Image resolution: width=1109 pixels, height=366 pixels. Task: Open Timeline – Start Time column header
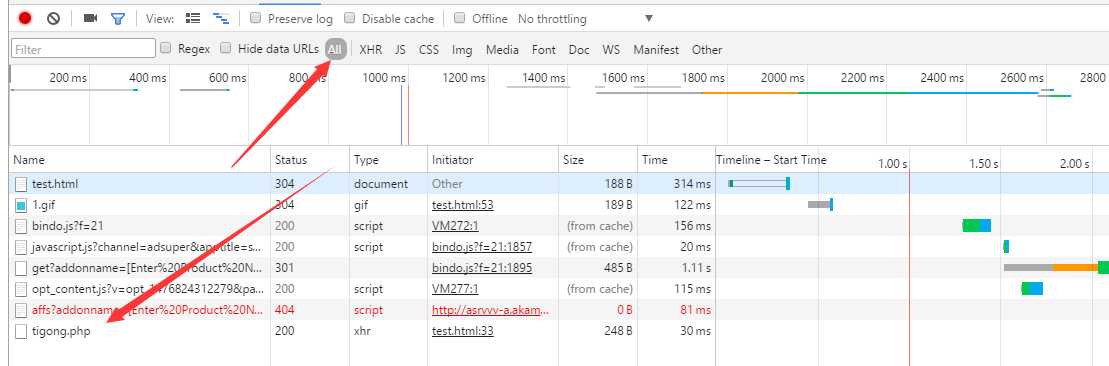coord(771,160)
